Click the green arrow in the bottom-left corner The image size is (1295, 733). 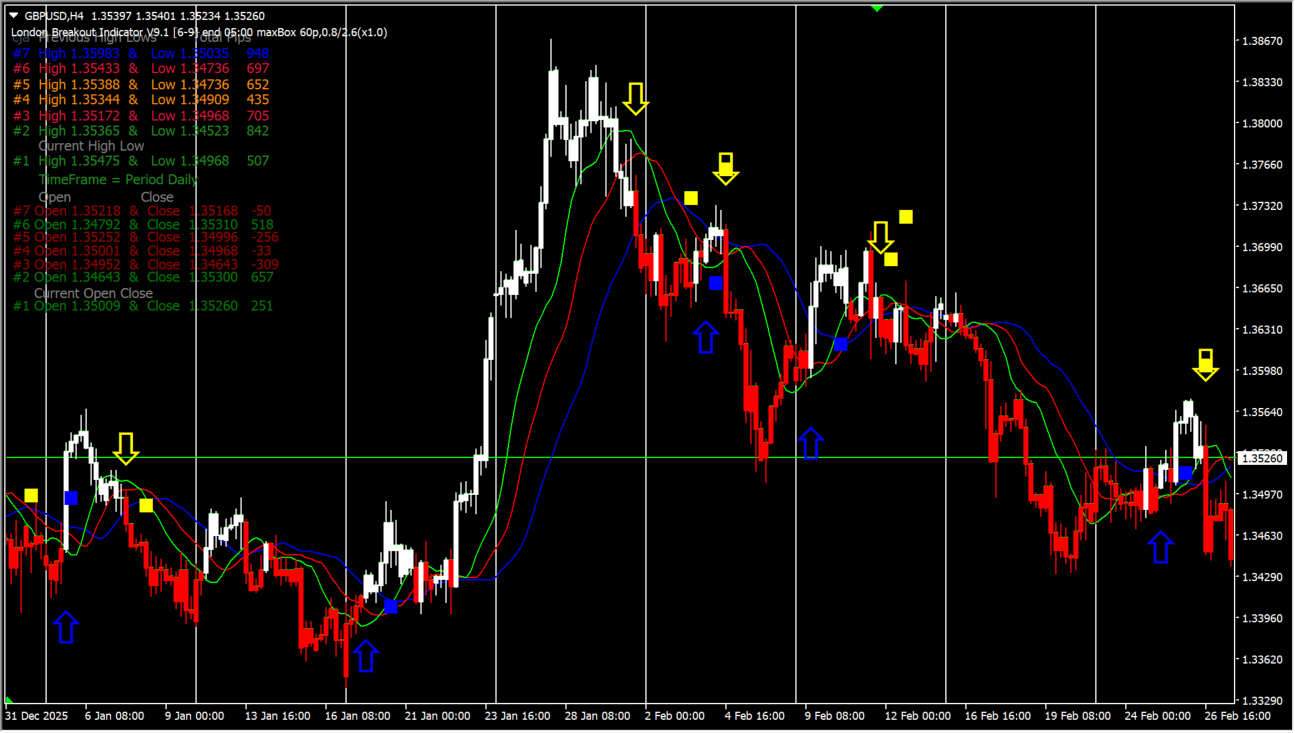coord(9,701)
